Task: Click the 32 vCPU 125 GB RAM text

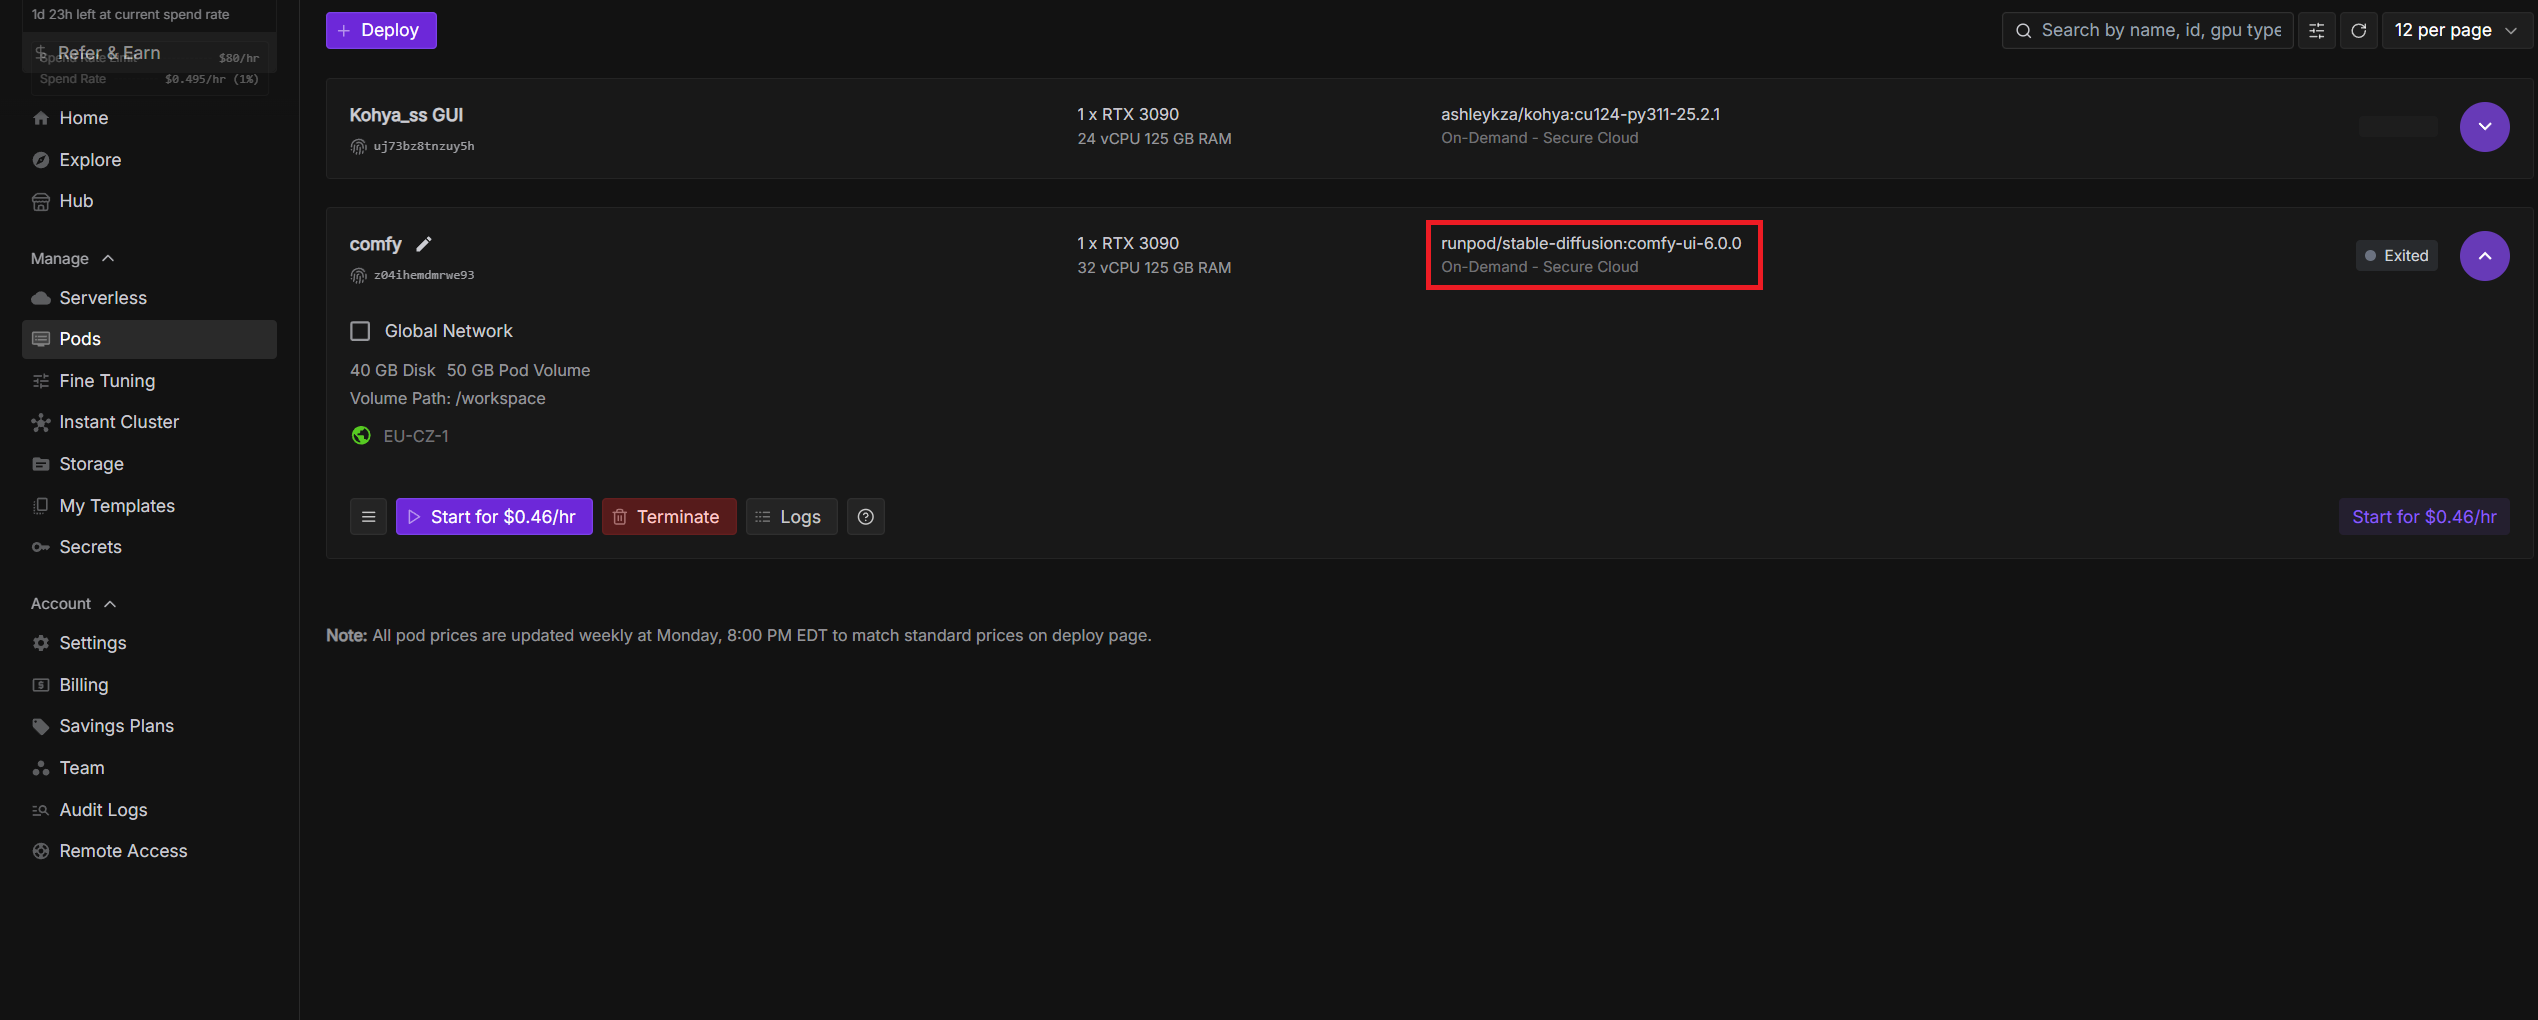Action: (1154, 268)
